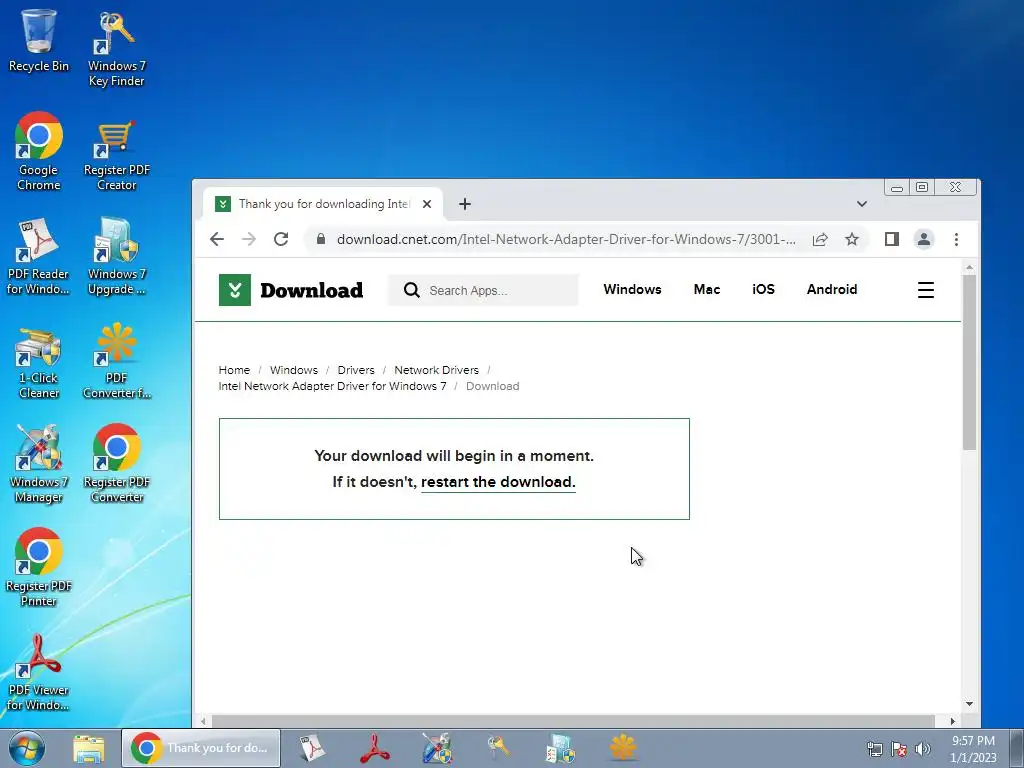Go to Network Drivers breadcrumb link
This screenshot has height=768, width=1024.
(436, 370)
